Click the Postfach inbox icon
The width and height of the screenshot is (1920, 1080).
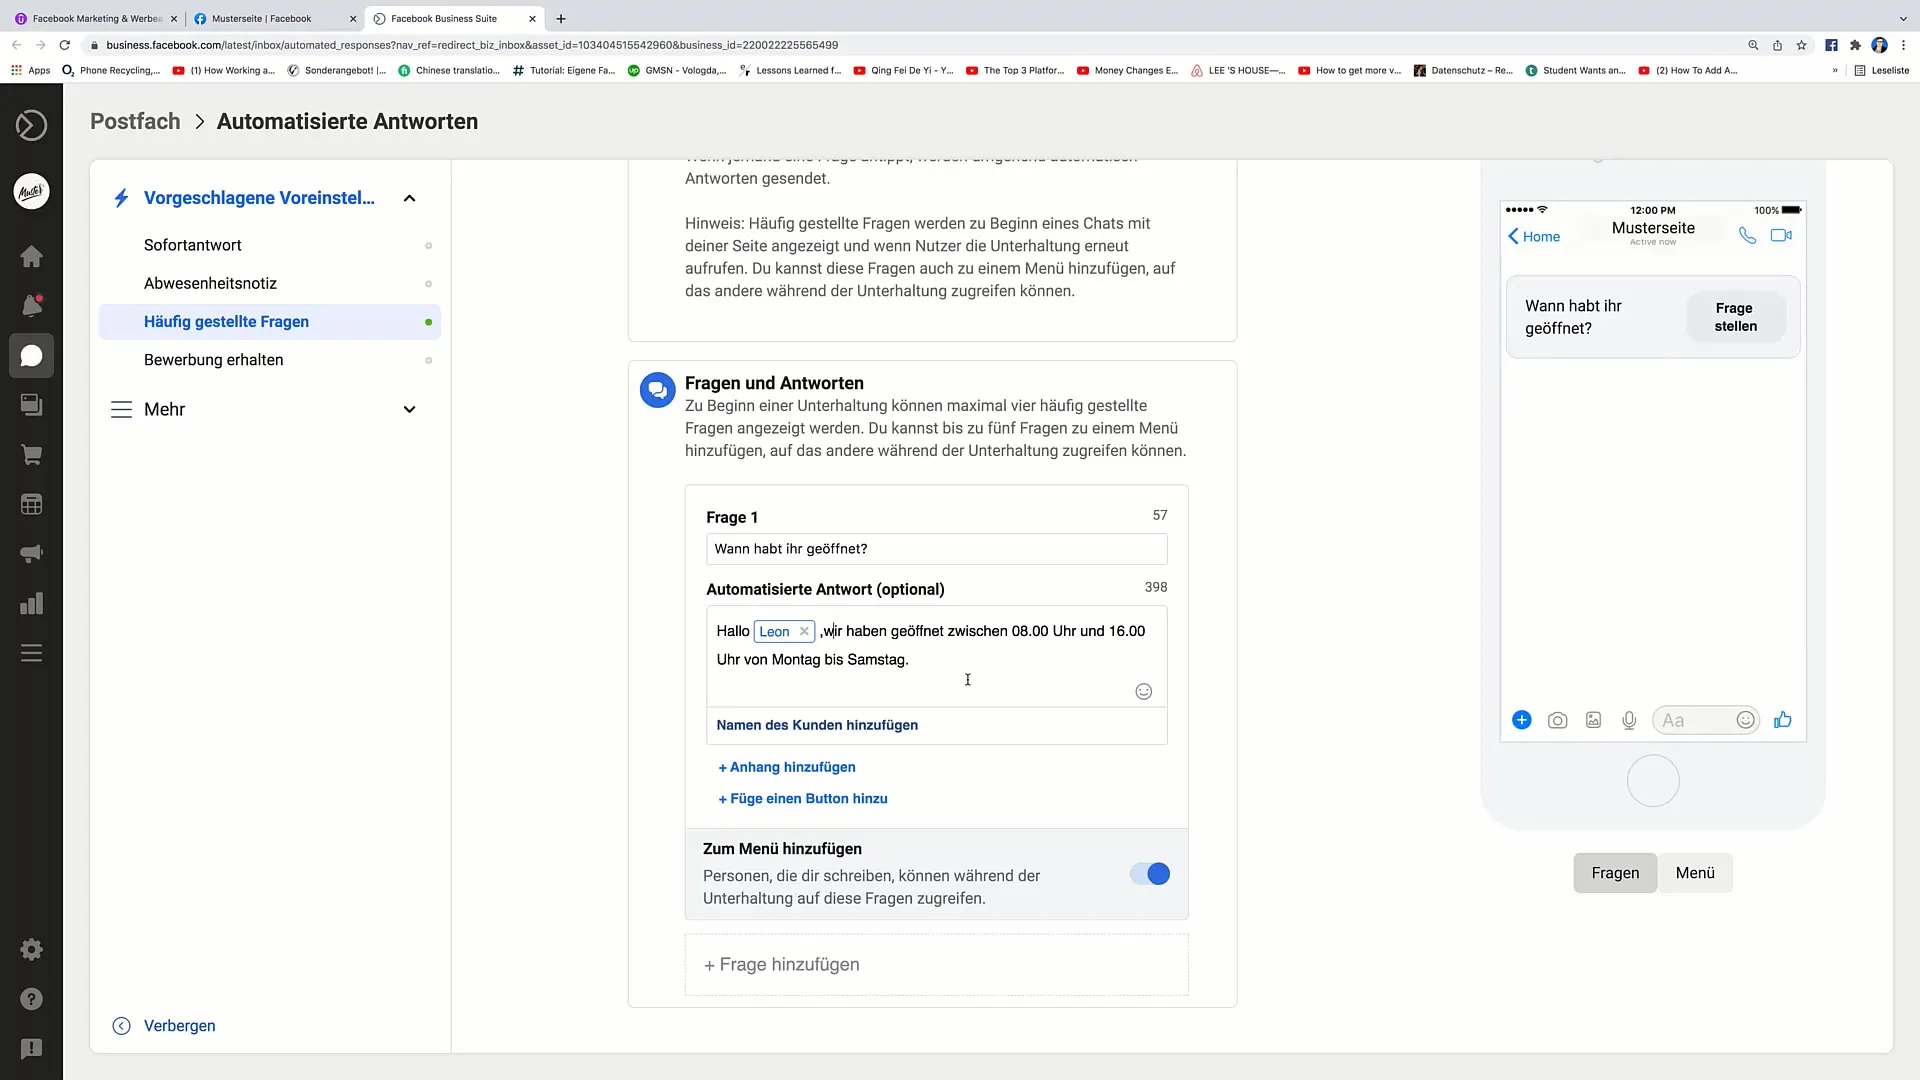[x=32, y=357]
